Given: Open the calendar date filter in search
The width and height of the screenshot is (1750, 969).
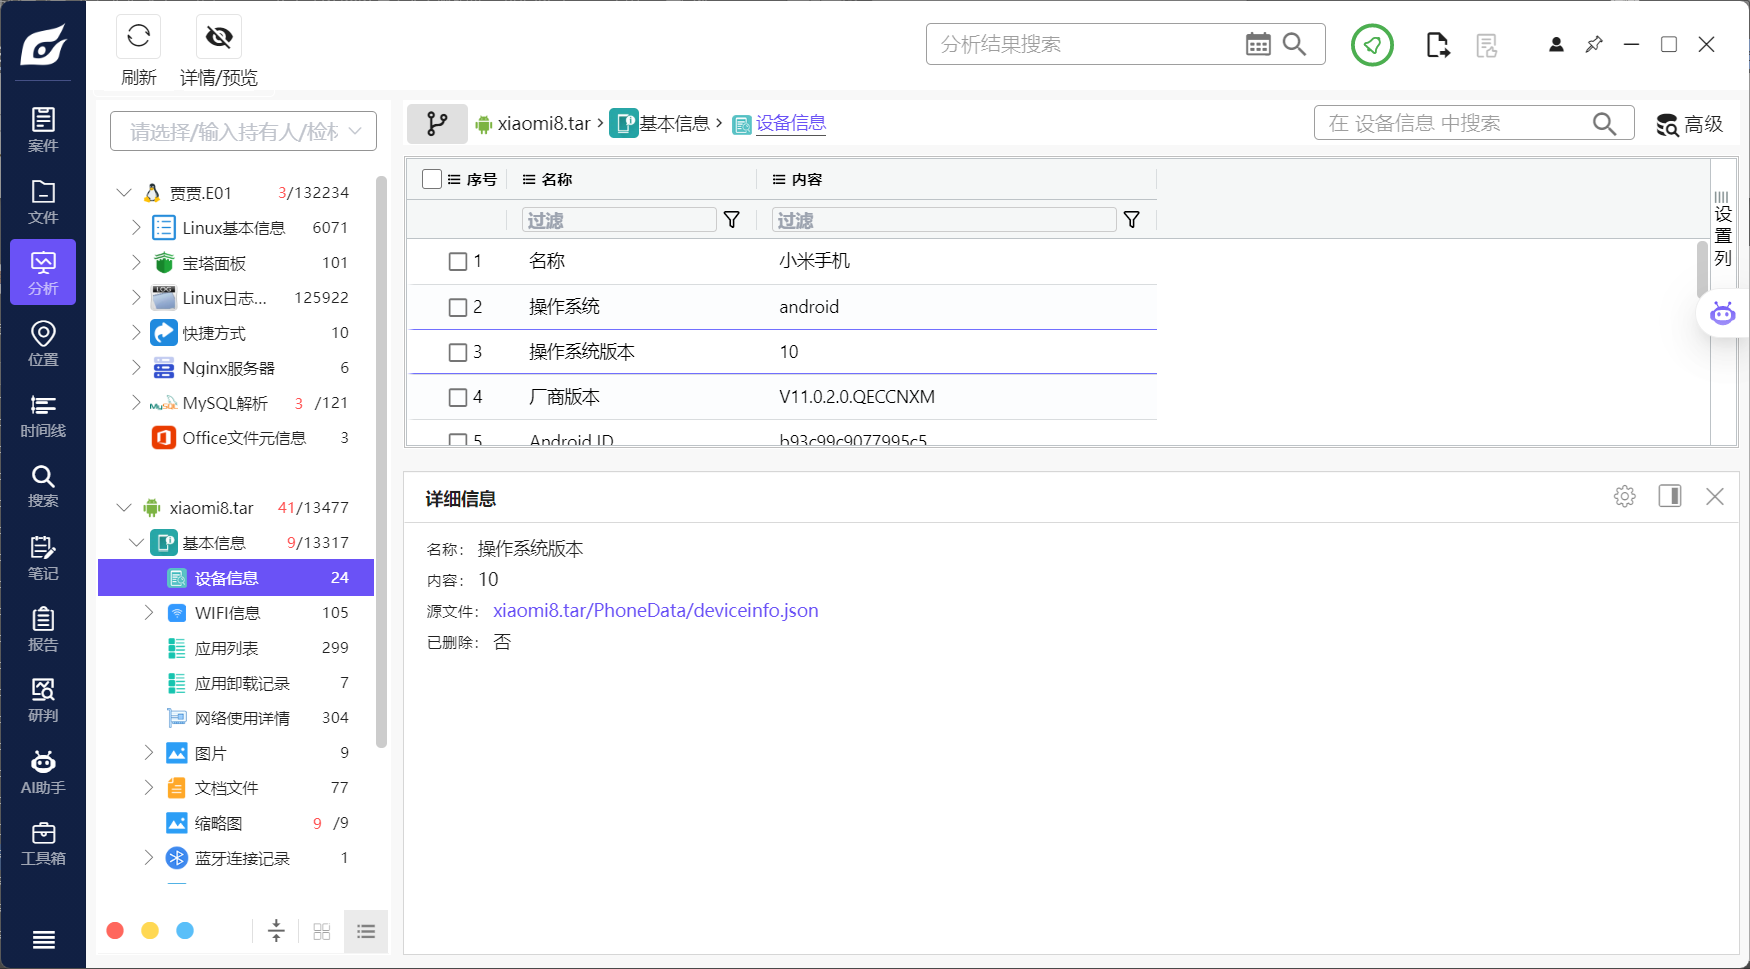Looking at the screenshot, I should pos(1258,44).
